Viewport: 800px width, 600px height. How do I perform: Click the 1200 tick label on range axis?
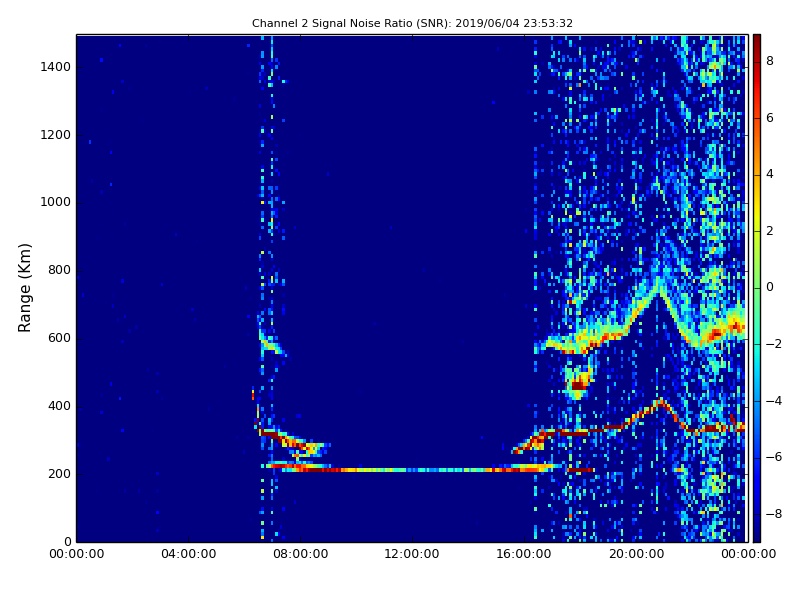[56, 135]
